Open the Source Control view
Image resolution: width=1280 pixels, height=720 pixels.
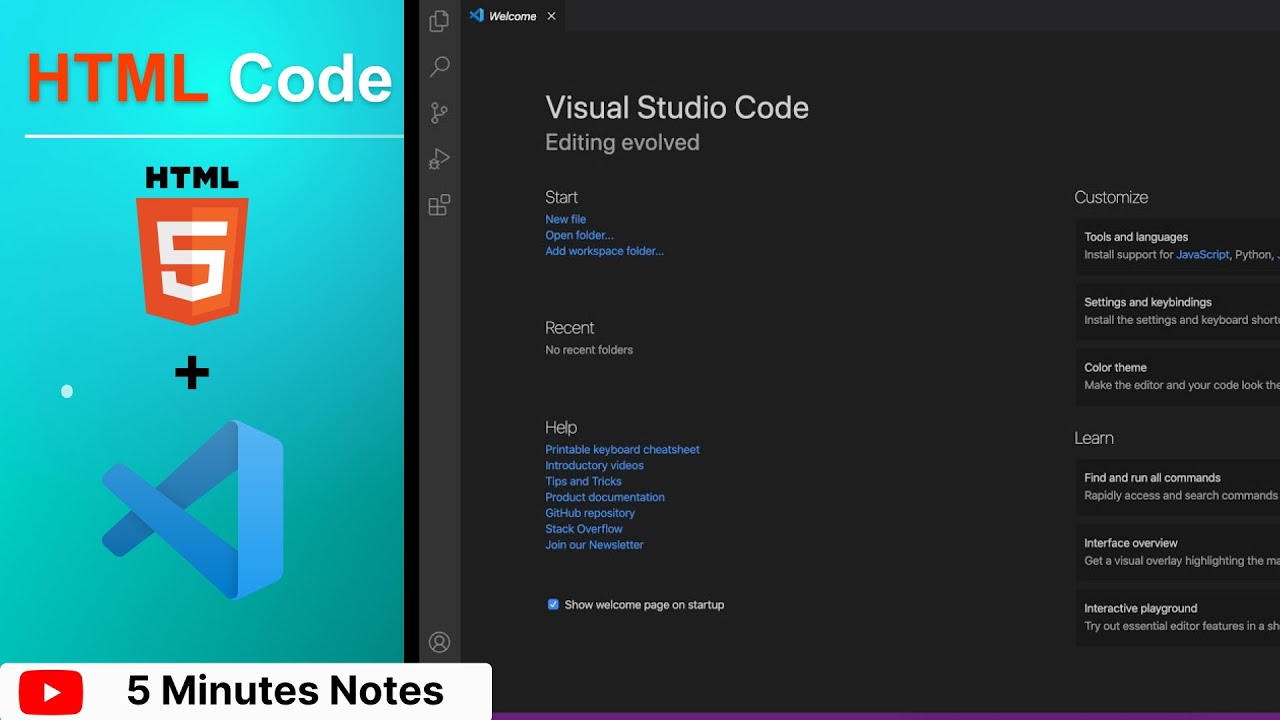[439, 113]
